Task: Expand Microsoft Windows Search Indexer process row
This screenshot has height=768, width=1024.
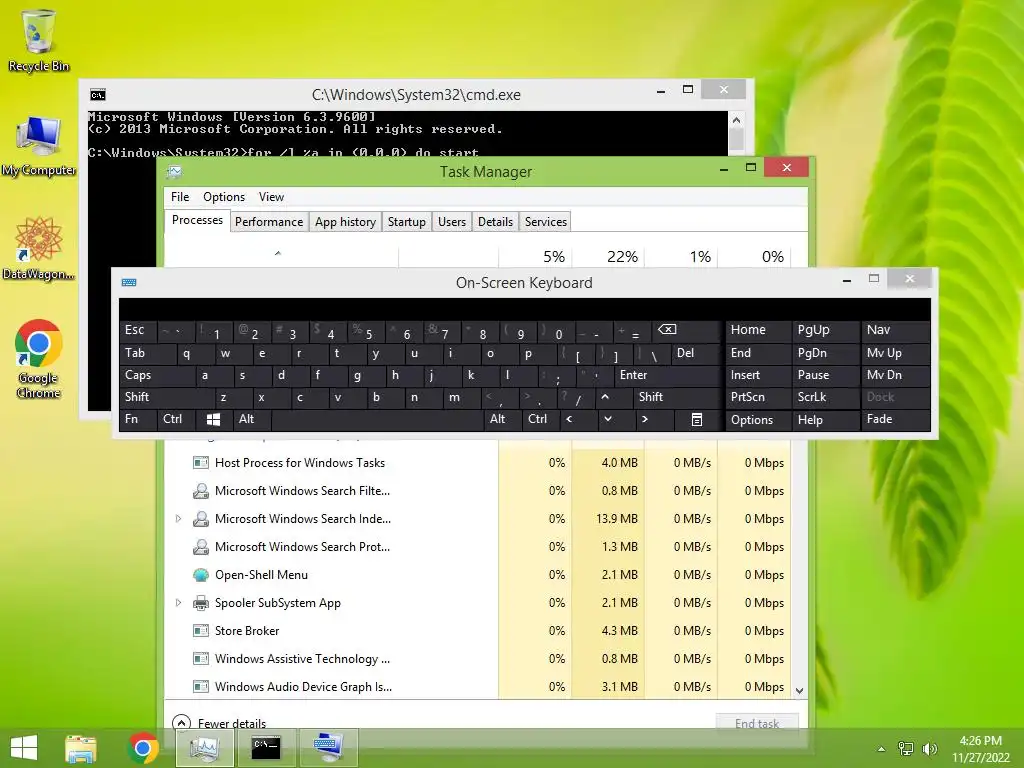Action: tap(178, 519)
